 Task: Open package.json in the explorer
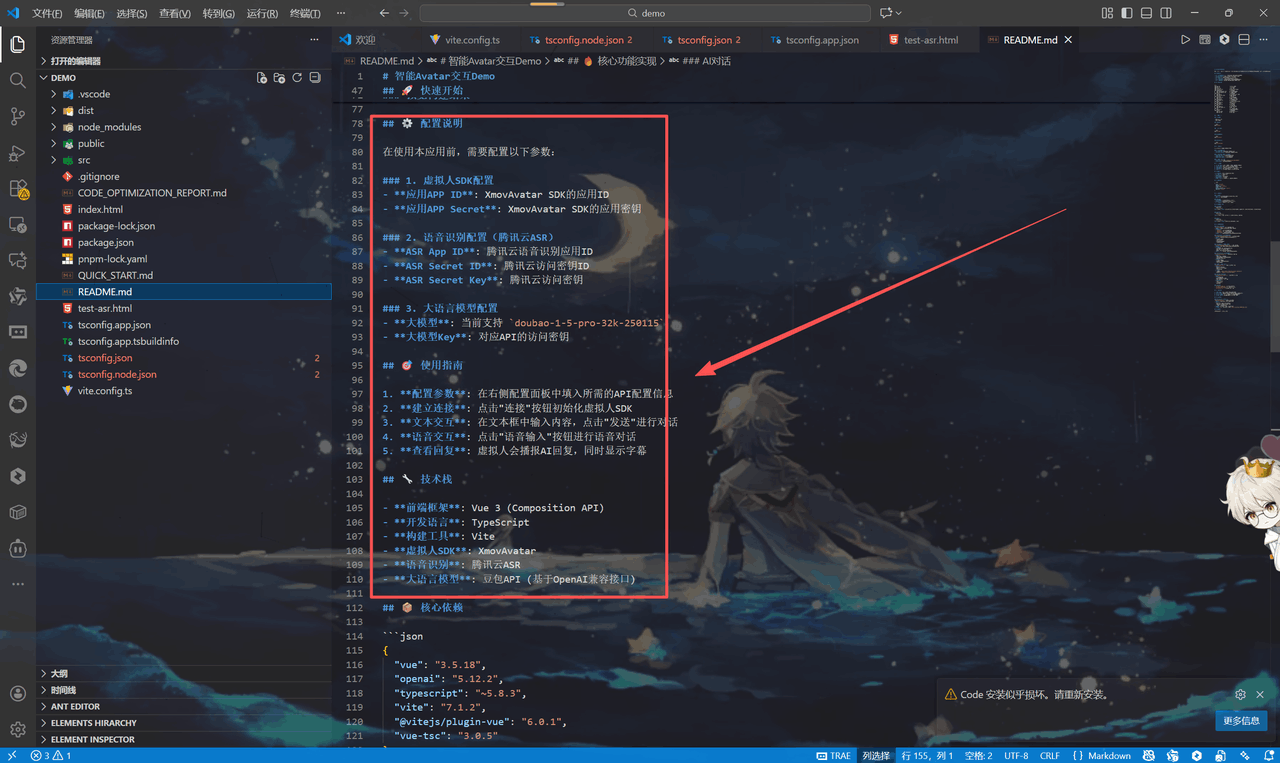point(183,242)
